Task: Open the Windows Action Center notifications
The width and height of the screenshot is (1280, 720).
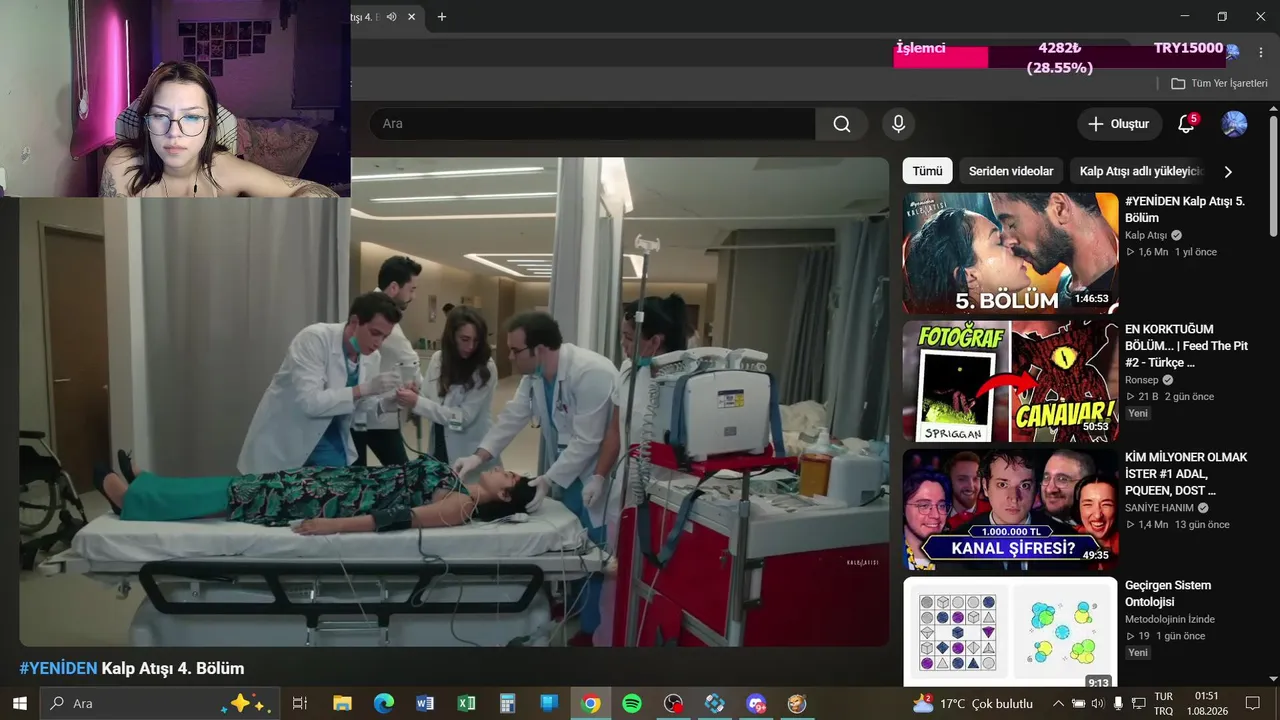Action: [x=1253, y=704]
